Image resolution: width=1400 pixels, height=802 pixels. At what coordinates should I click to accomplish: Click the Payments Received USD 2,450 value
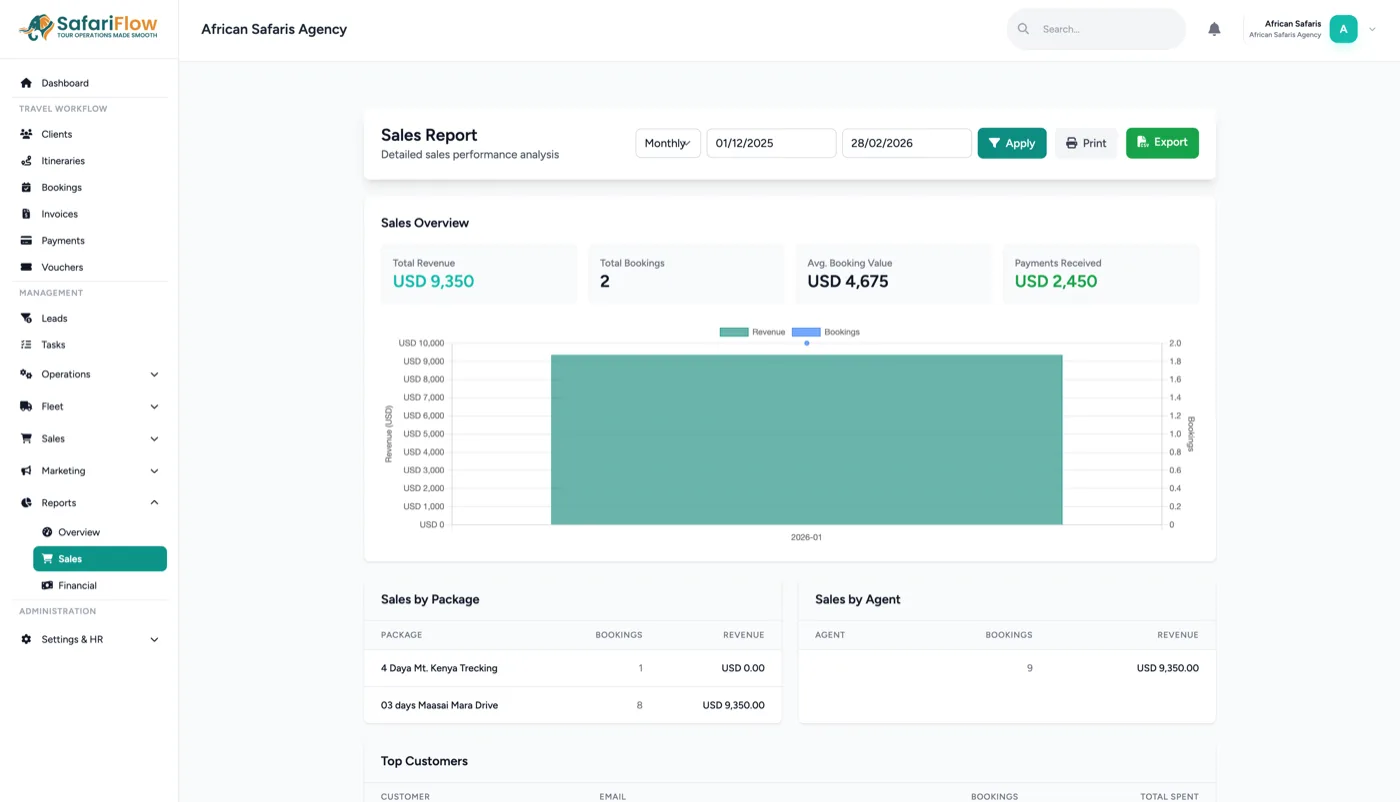[x=1056, y=281]
